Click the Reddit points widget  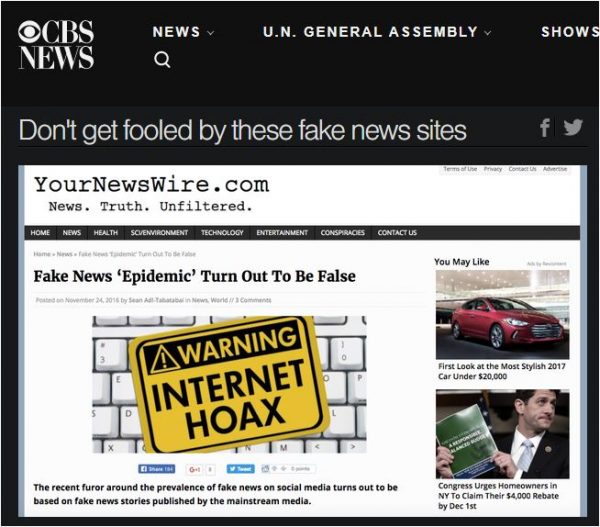point(288,468)
